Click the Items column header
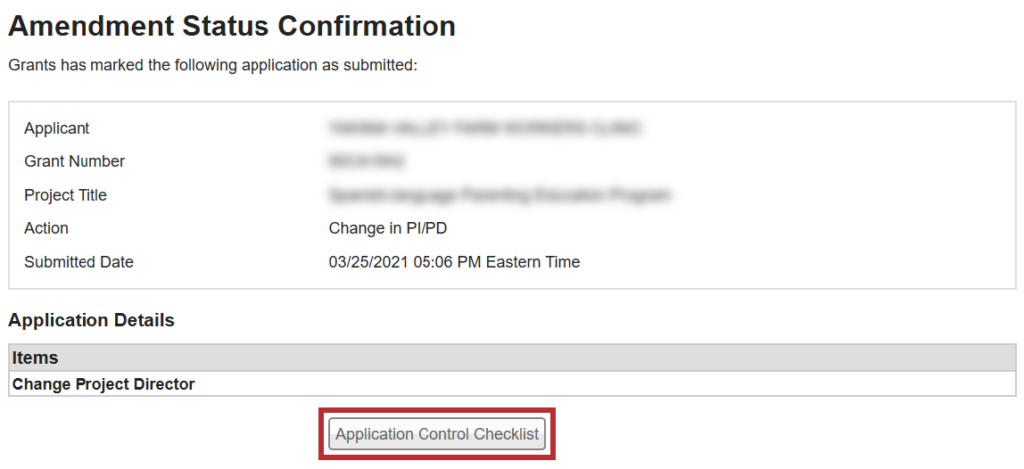 (x=35, y=357)
